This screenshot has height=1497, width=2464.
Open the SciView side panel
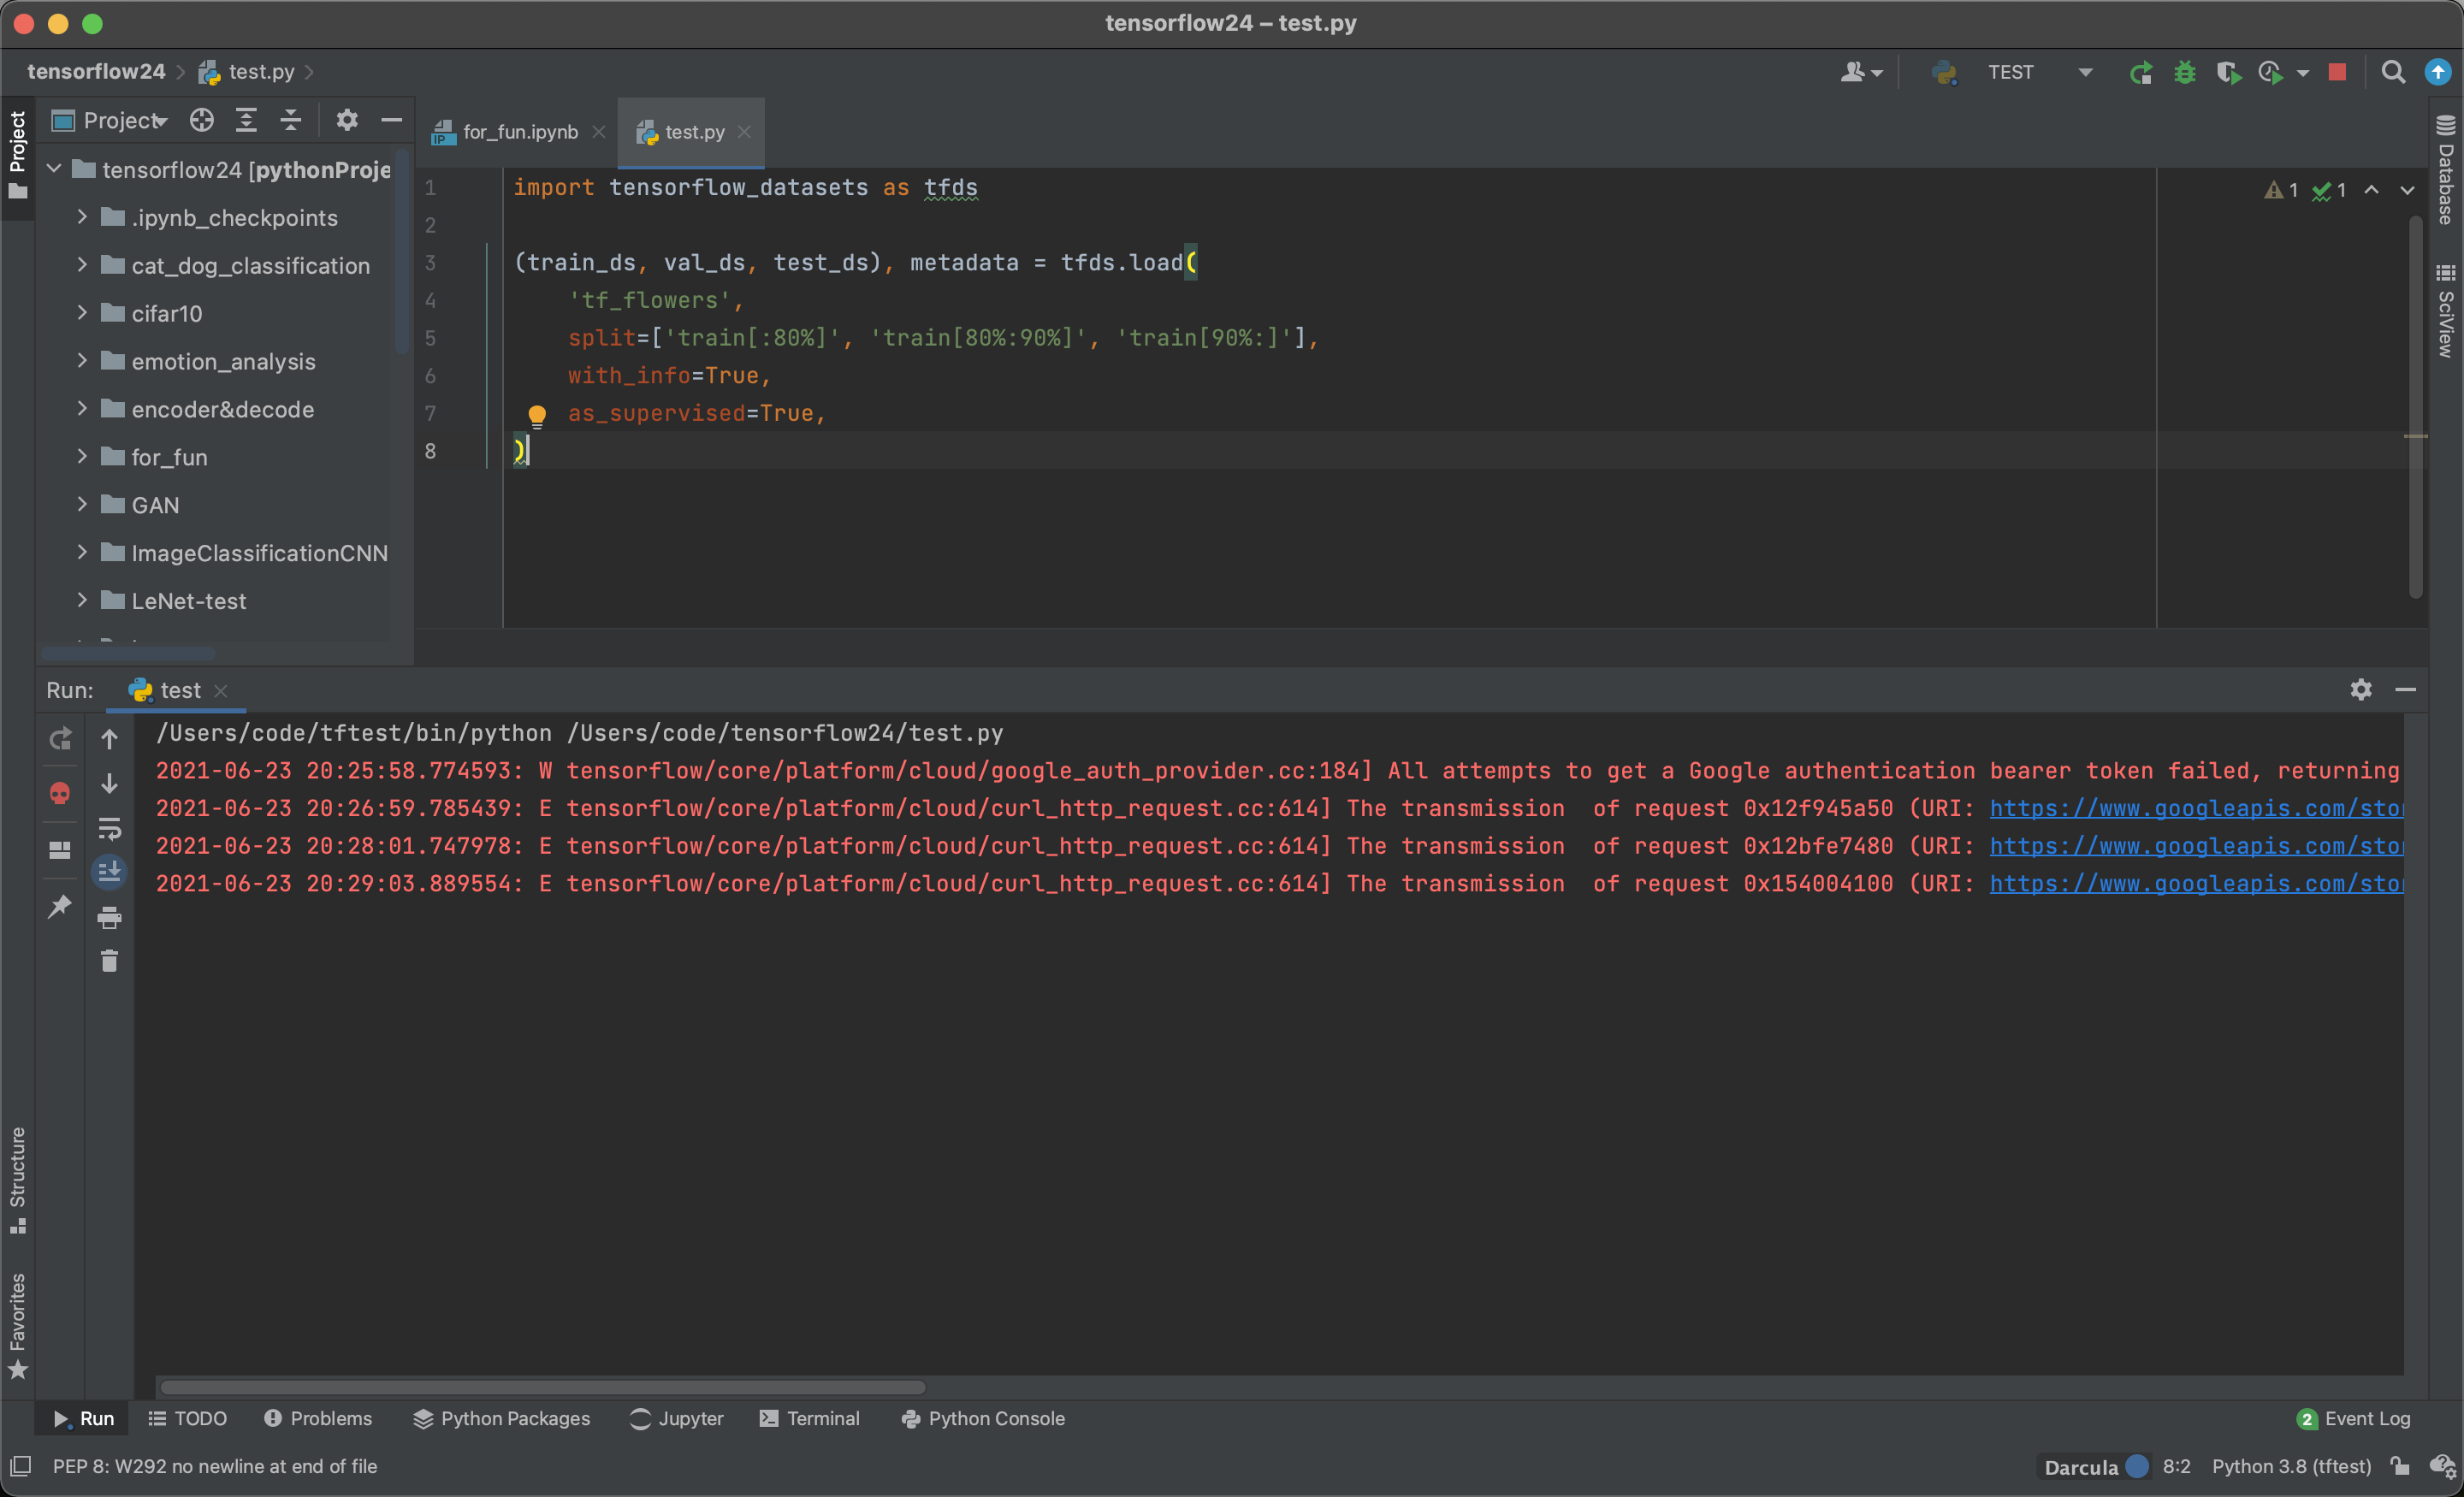2446,311
